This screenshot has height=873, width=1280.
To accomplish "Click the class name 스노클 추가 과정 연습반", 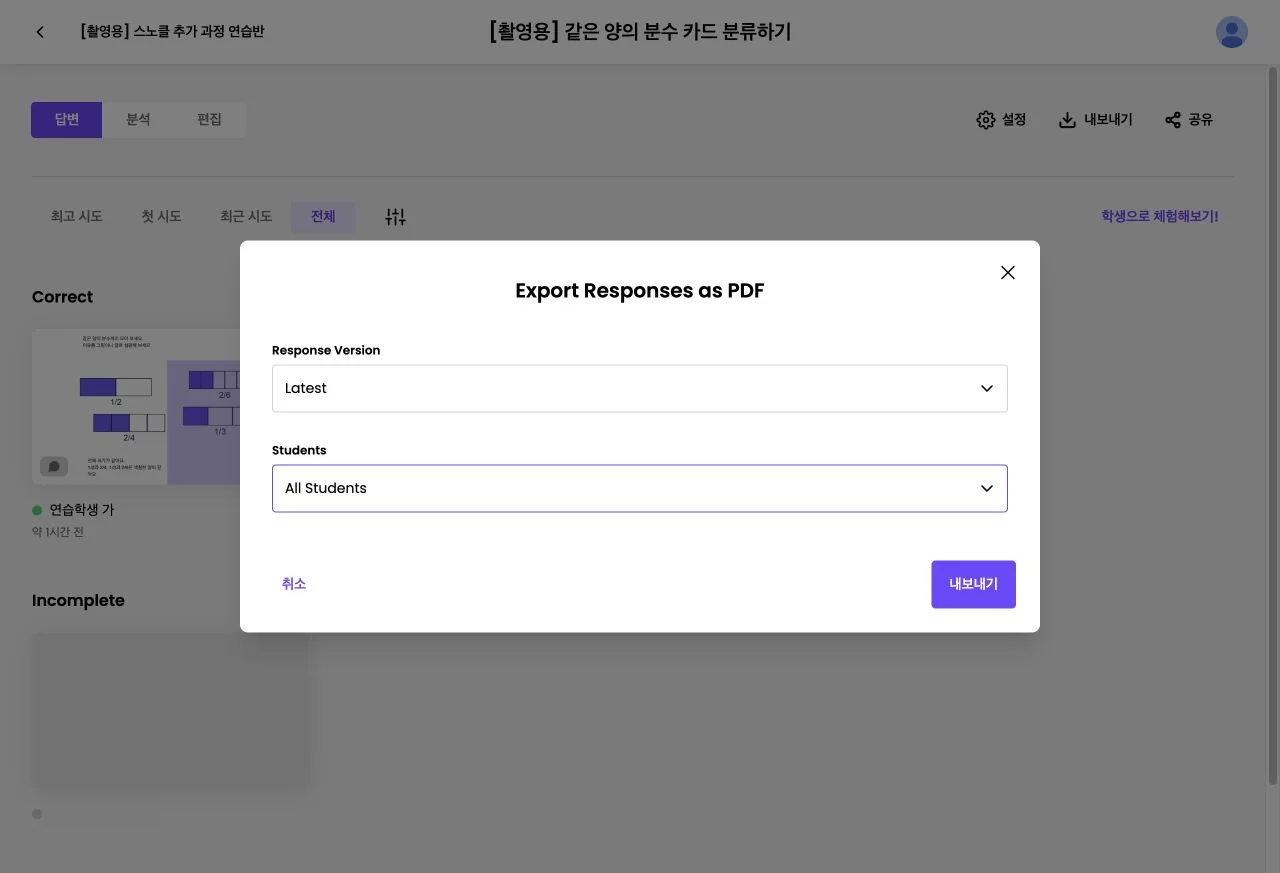I will pyautogui.click(x=172, y=32).
